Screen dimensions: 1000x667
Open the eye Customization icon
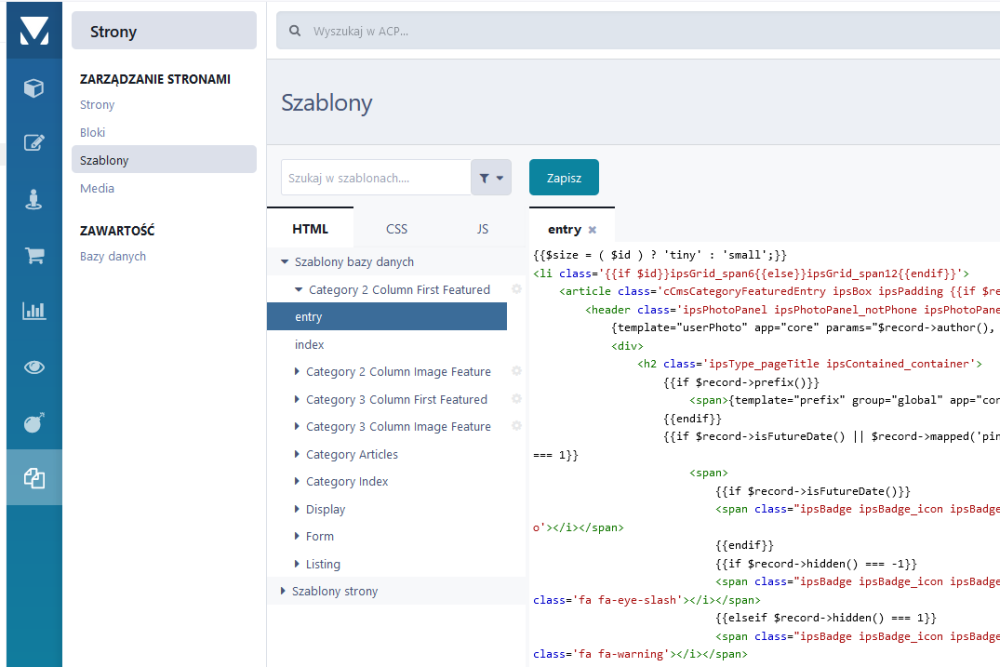[33, 367]
